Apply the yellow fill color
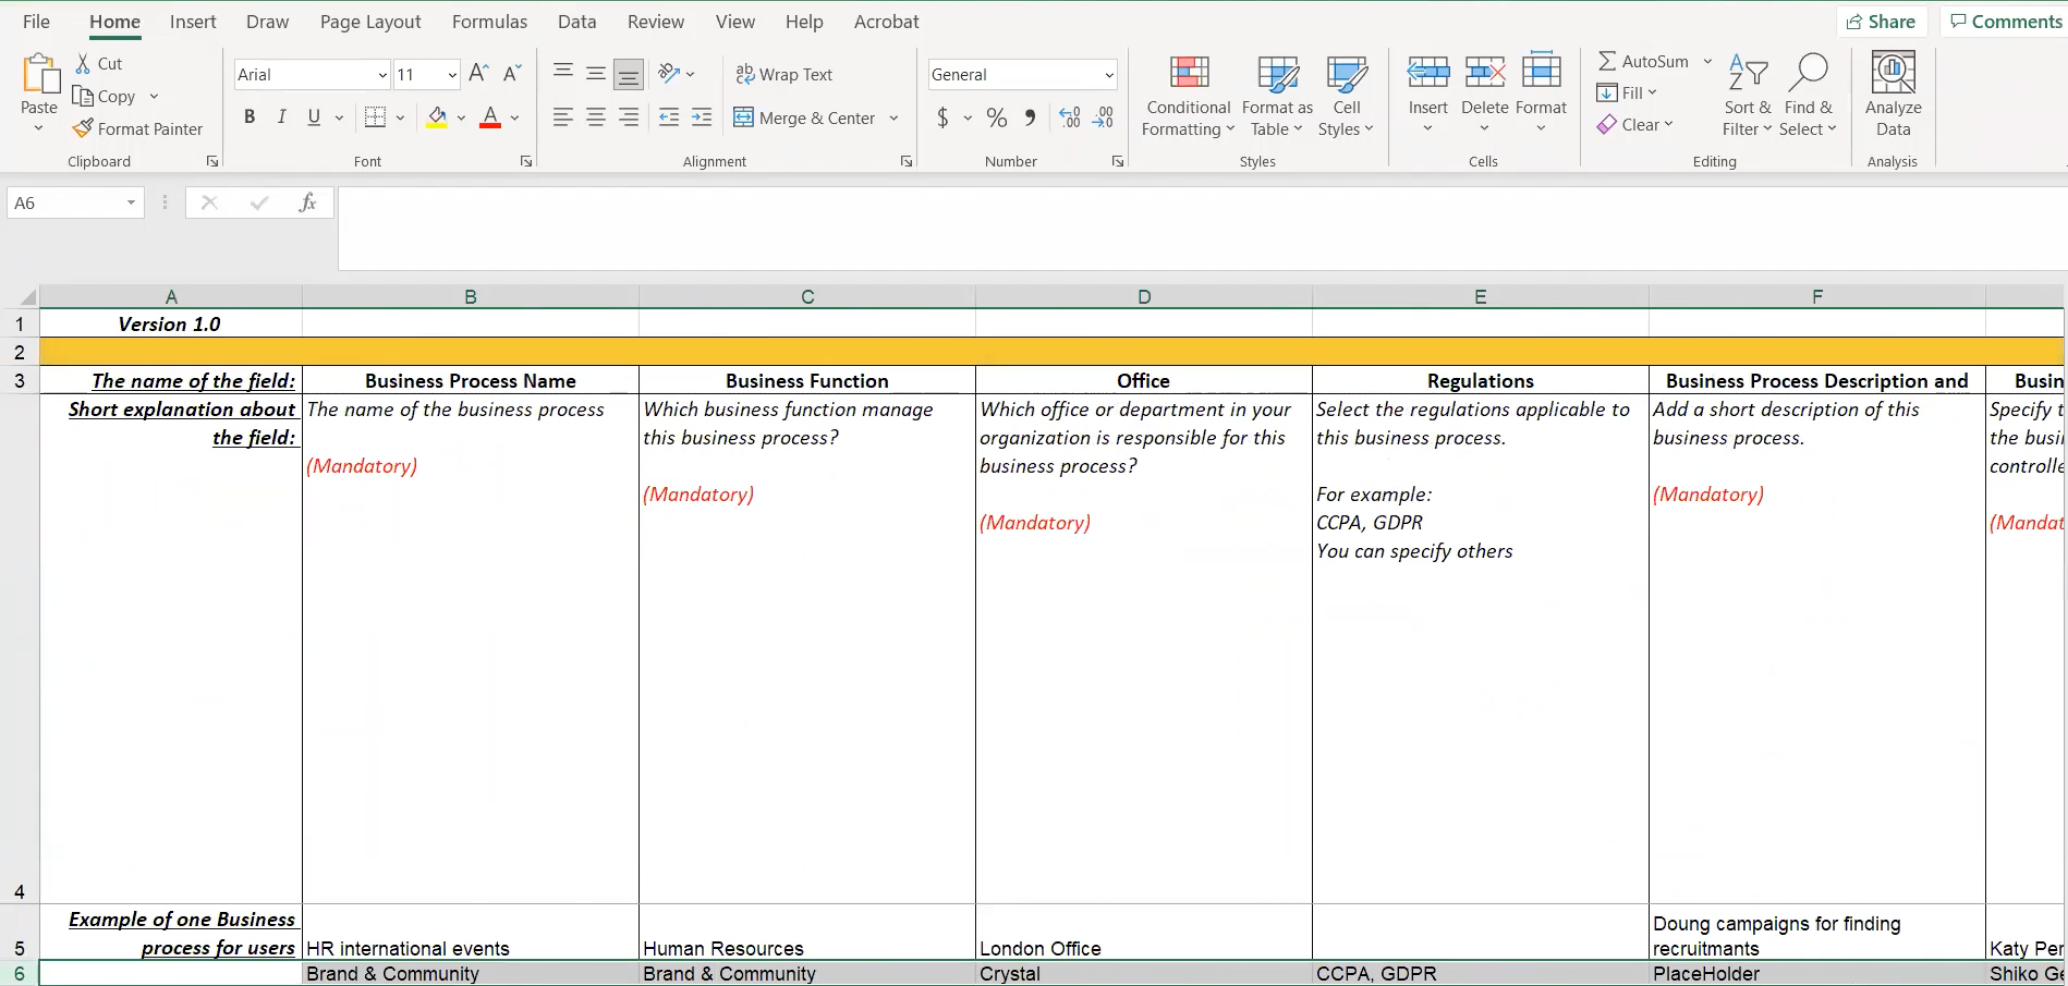Screen dimensions: 2068x986 pyautogui.click(x=437, y=118)
